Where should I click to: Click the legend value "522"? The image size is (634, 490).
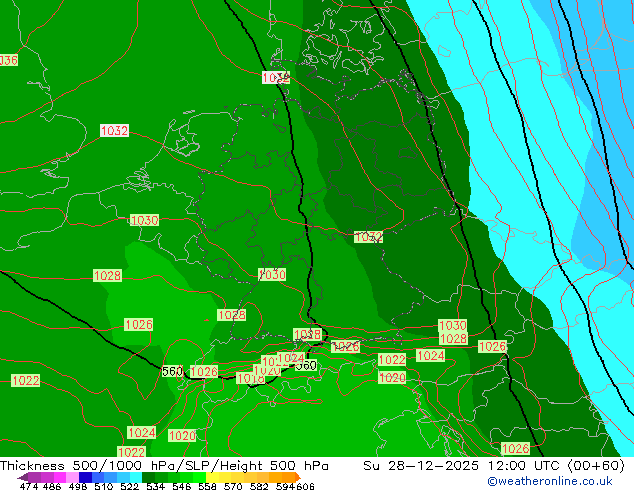[x=129, y=486]
